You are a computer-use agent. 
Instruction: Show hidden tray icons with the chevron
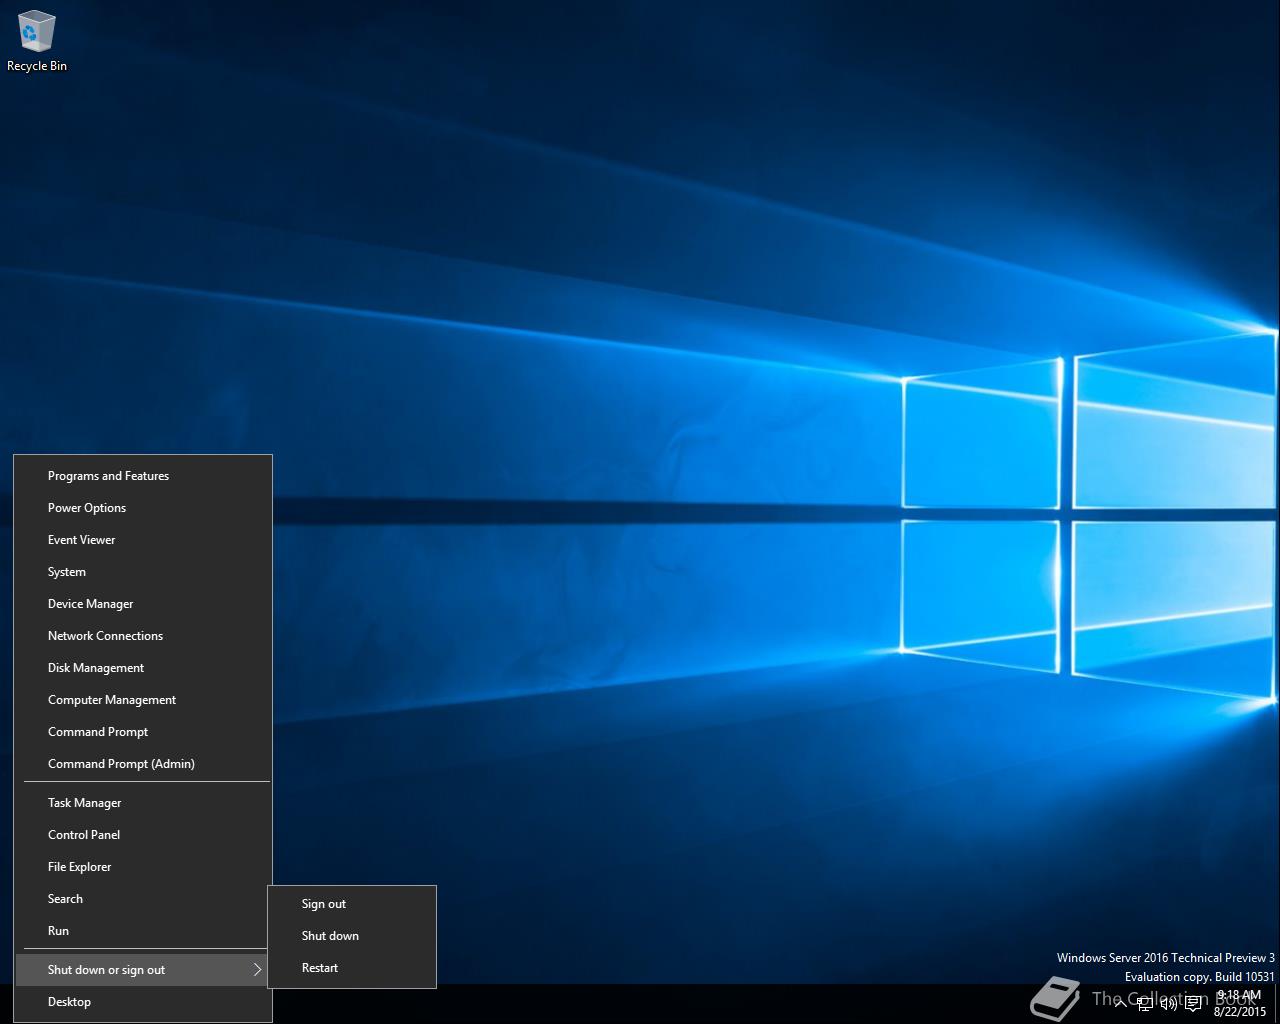click(1121, 1004)
